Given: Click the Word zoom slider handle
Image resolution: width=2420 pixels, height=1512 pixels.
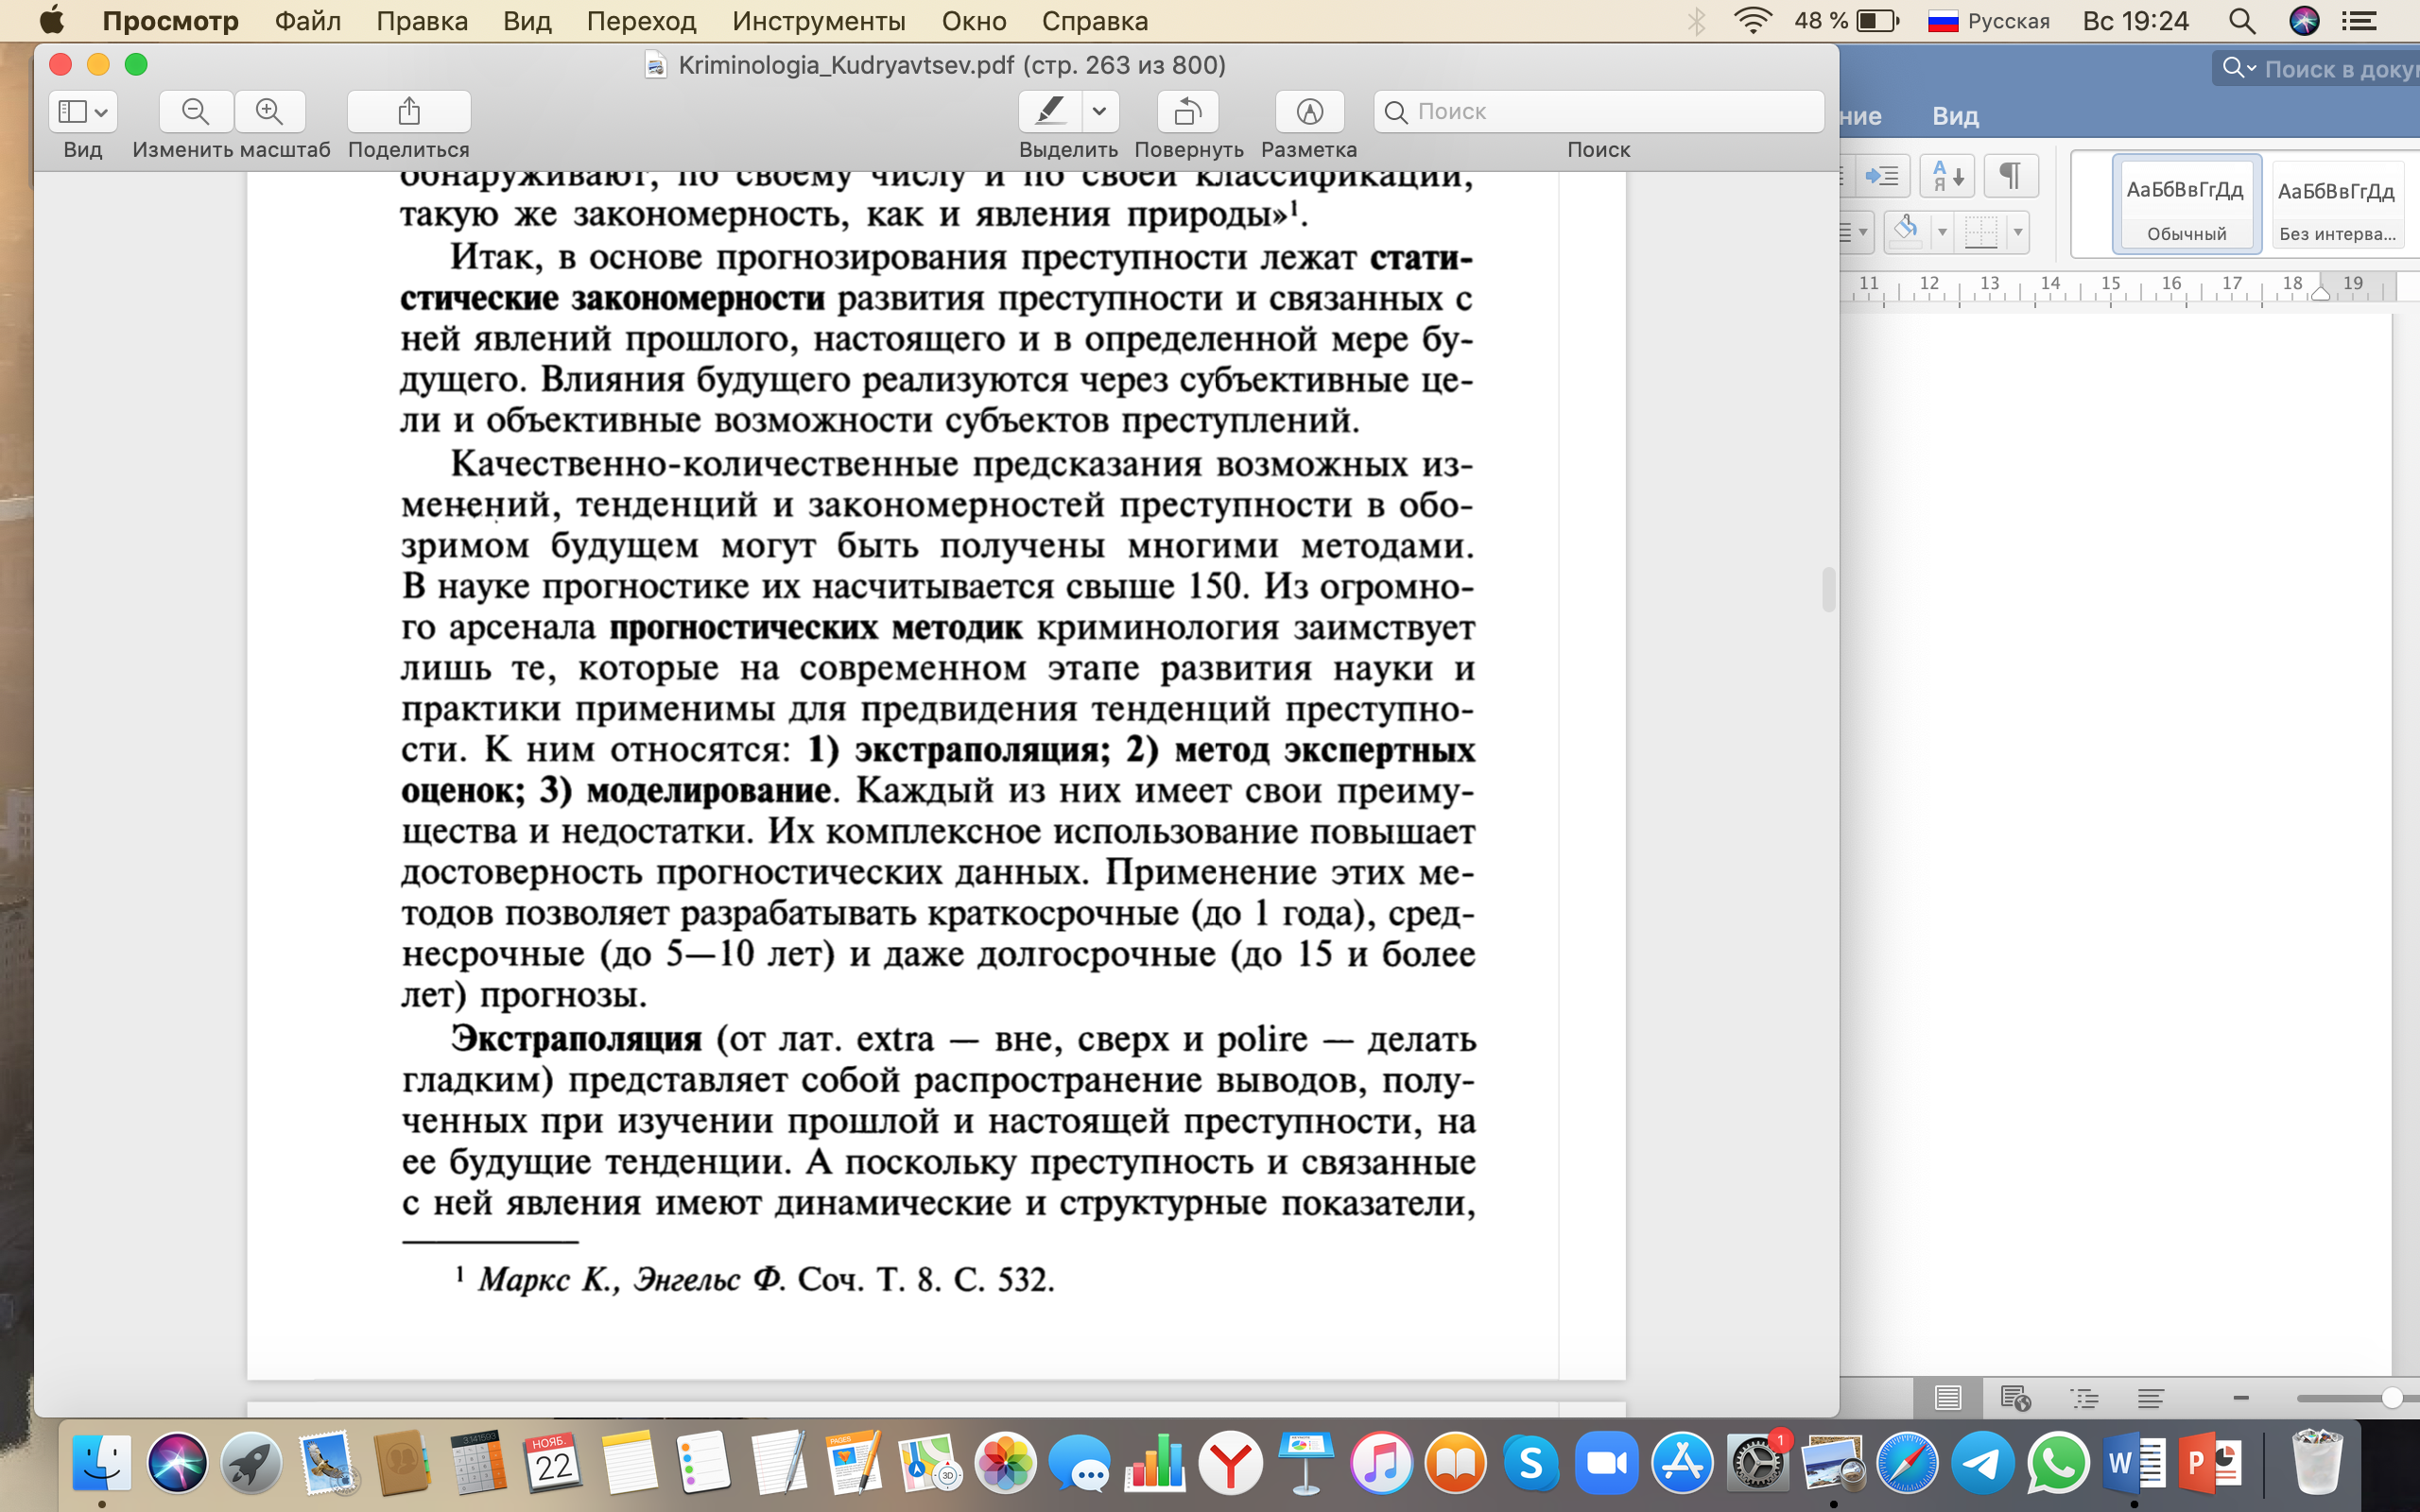Looking at the screenshot, I should [x=2391, y=1398].
